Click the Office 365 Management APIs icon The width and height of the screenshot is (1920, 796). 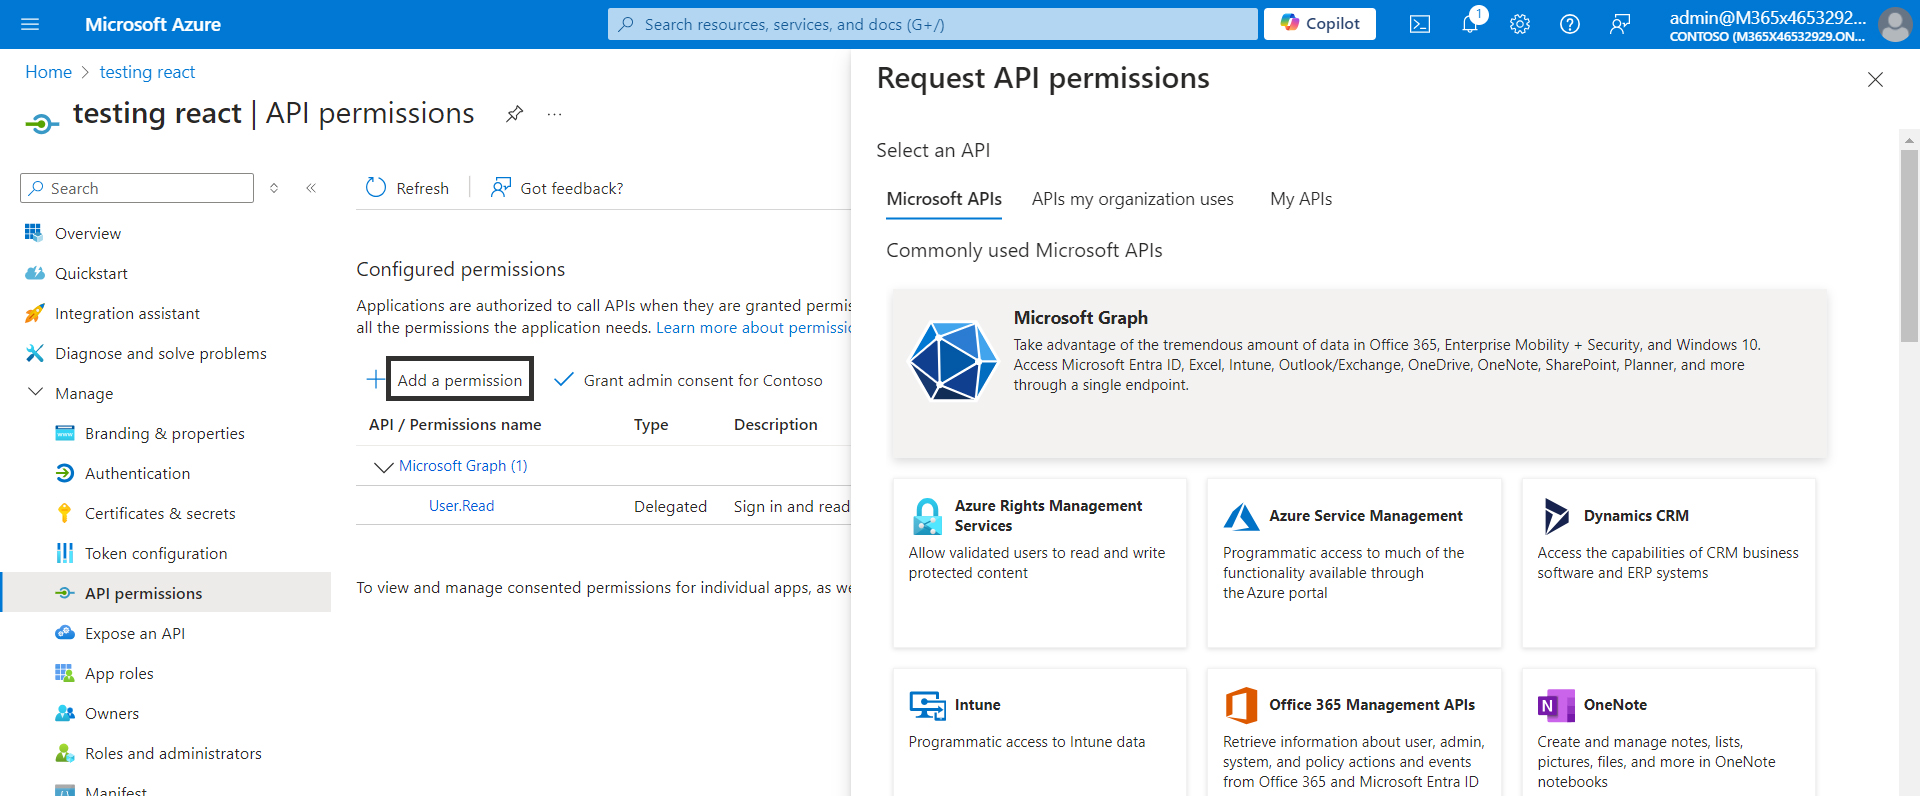pyautogui.click(x=1241, y=705)
